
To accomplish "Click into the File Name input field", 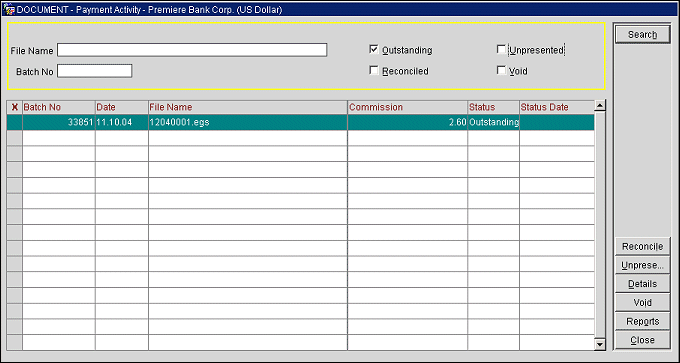I will (x=192, y=50).
